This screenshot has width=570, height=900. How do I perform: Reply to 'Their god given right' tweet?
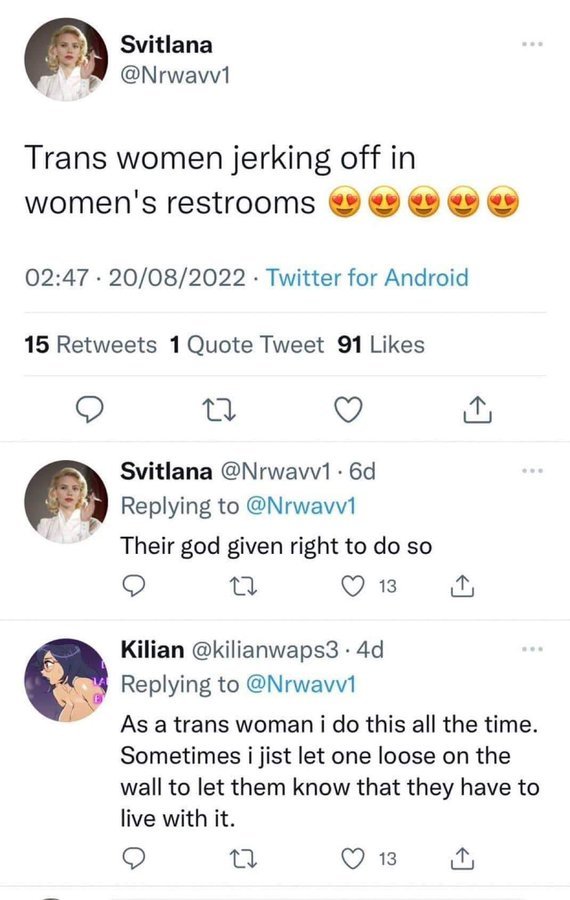coord(134,586)
